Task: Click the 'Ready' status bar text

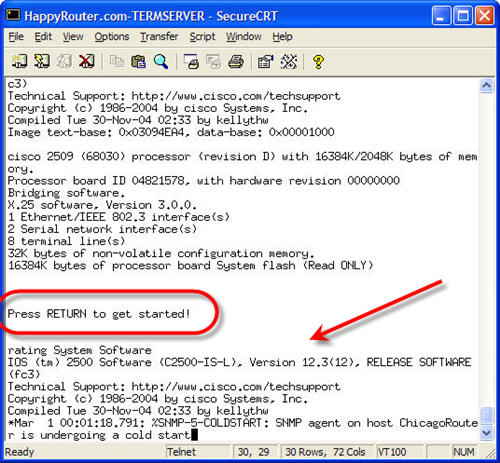Action: tap(20, 452)
